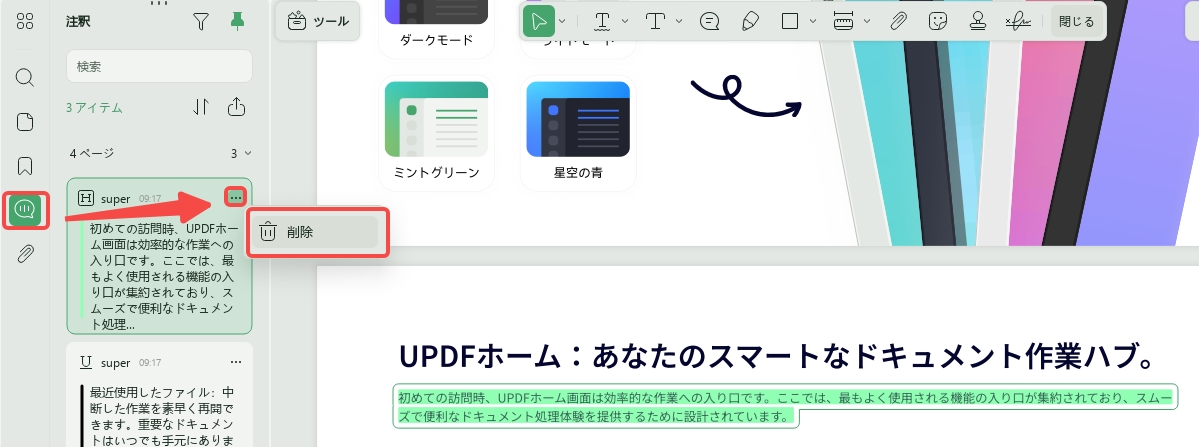
Task: Open the sticker tool
Action: pos(937,21)
